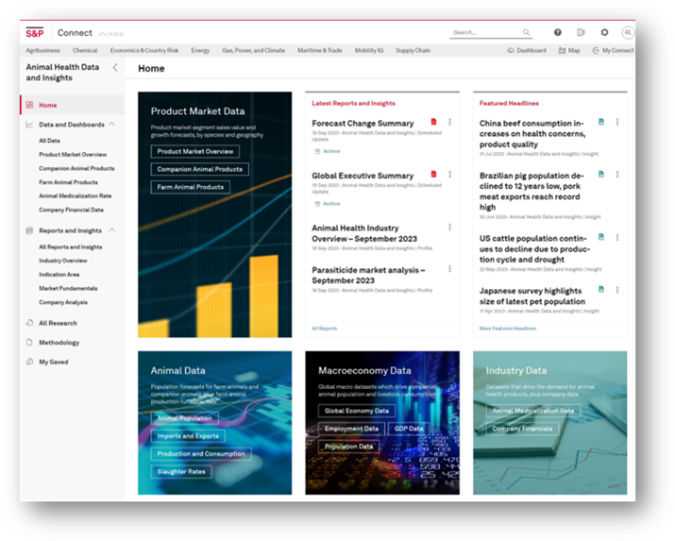Screen dimensions: 675x541
Task: Open the Mobility IQ menu
Action: coord(369,50)
